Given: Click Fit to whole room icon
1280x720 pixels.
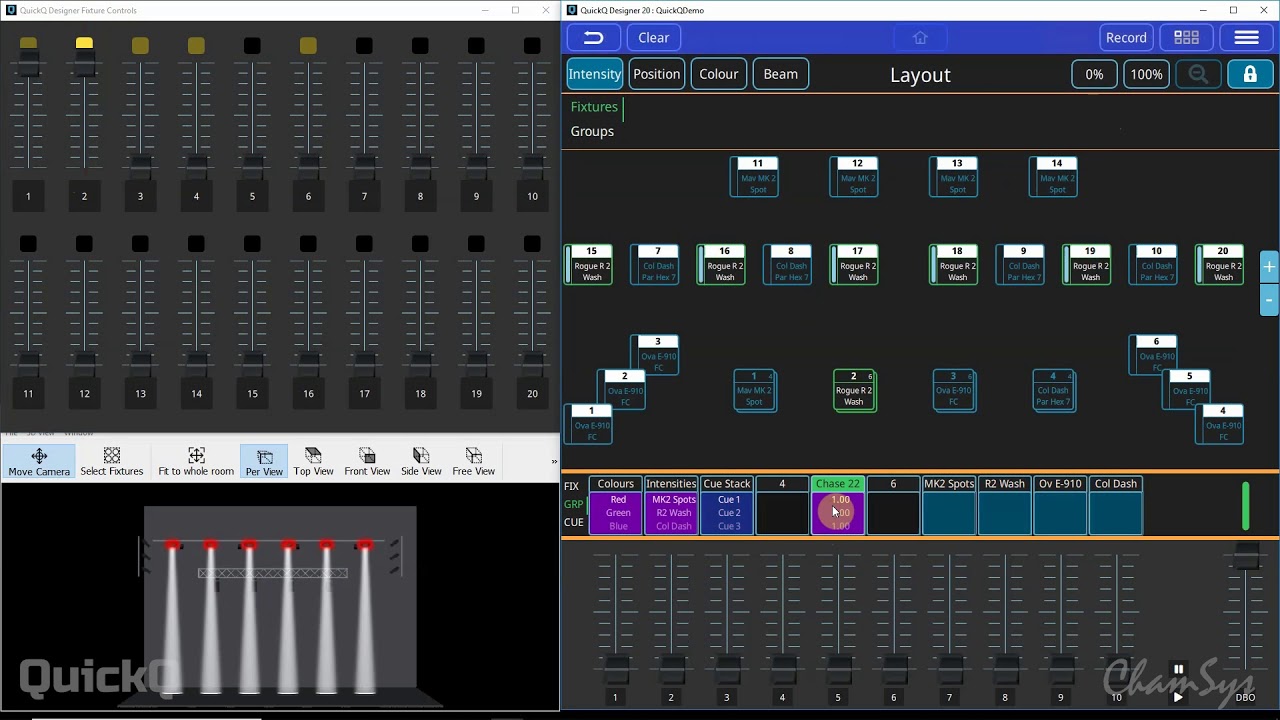Looking at the screenshot, I should (196, 462).
